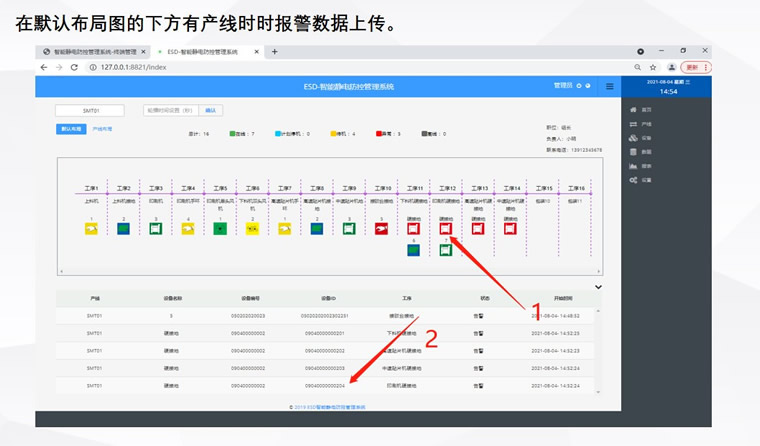Click the 工序15 station label
Image resolution: width=760 pixels, height=446 pixels.
tap(544, 188)
